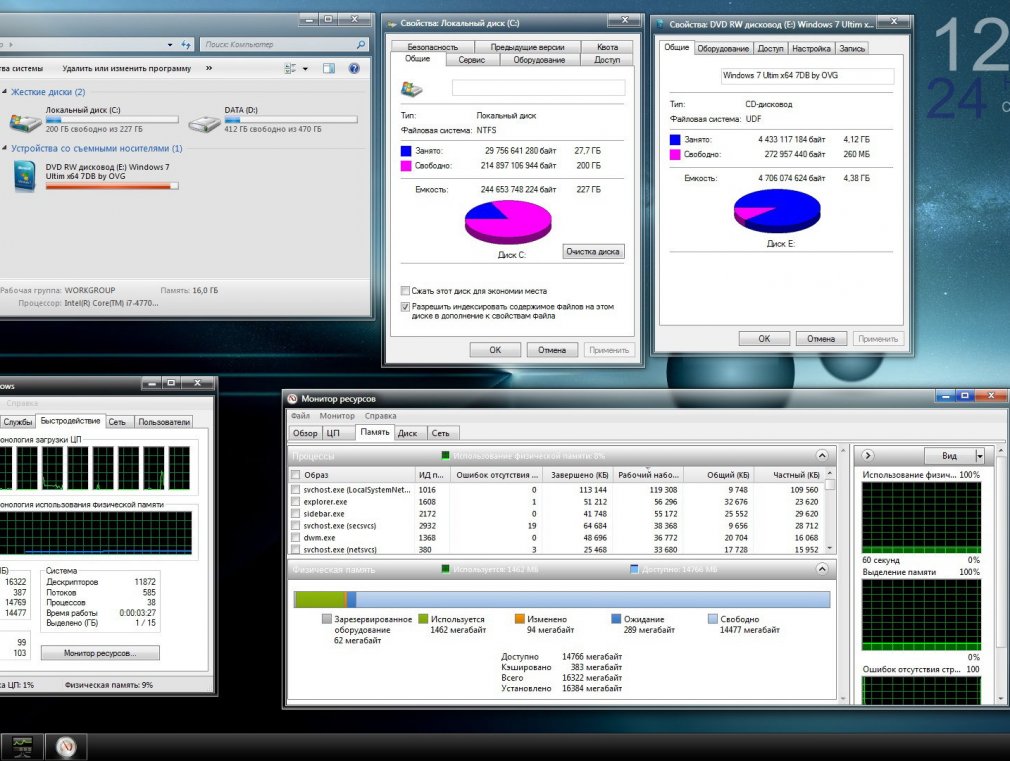Click Отмена in the DVD drive properties dialog
The height and width of the screenshot is (761, 1010).
coord(821,338)
